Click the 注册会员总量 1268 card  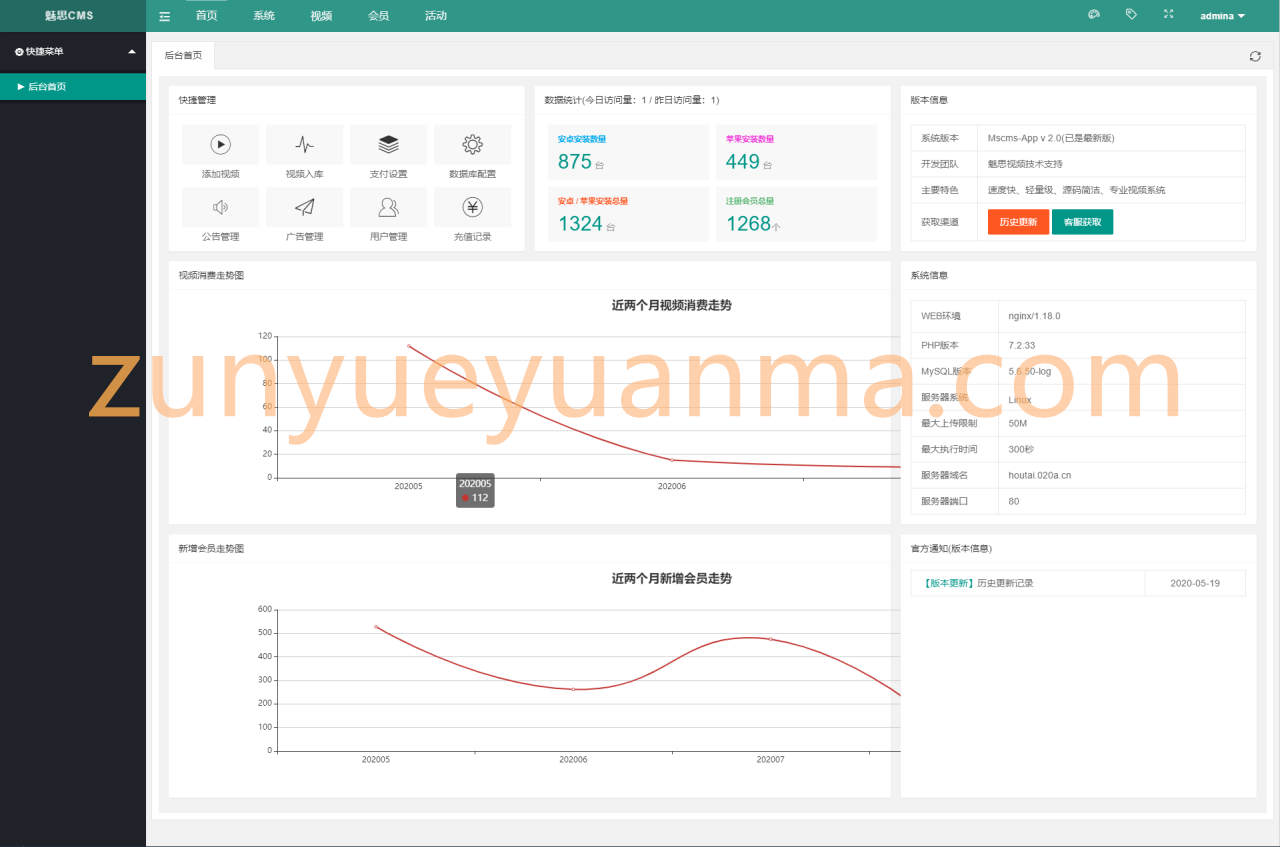click(x=796, y=214)
